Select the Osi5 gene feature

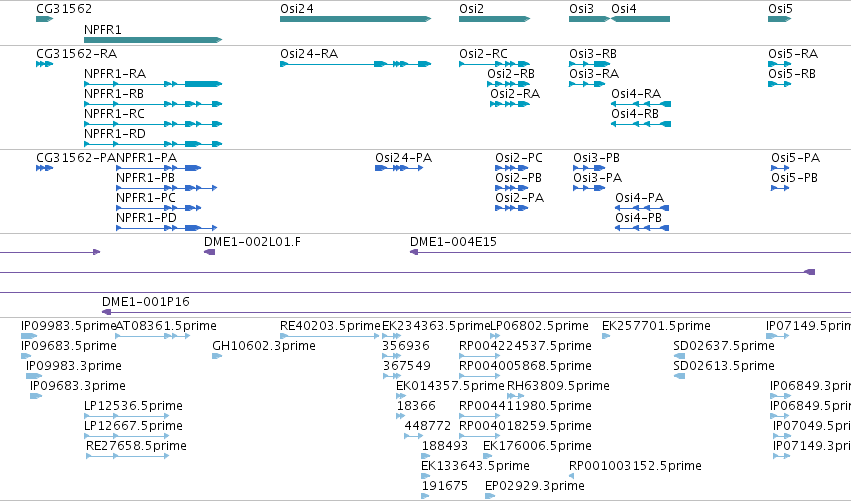(x=780, y=19)
